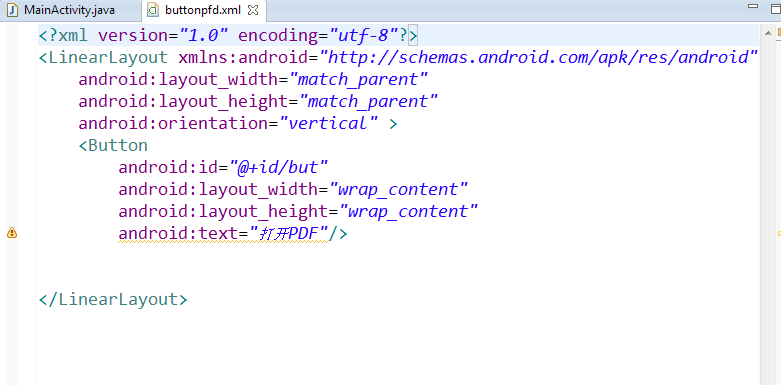781x385 pixels.
Task: Click the android:text "打开PDF" value
Action: pyautogui.click(x=289, y=233)
